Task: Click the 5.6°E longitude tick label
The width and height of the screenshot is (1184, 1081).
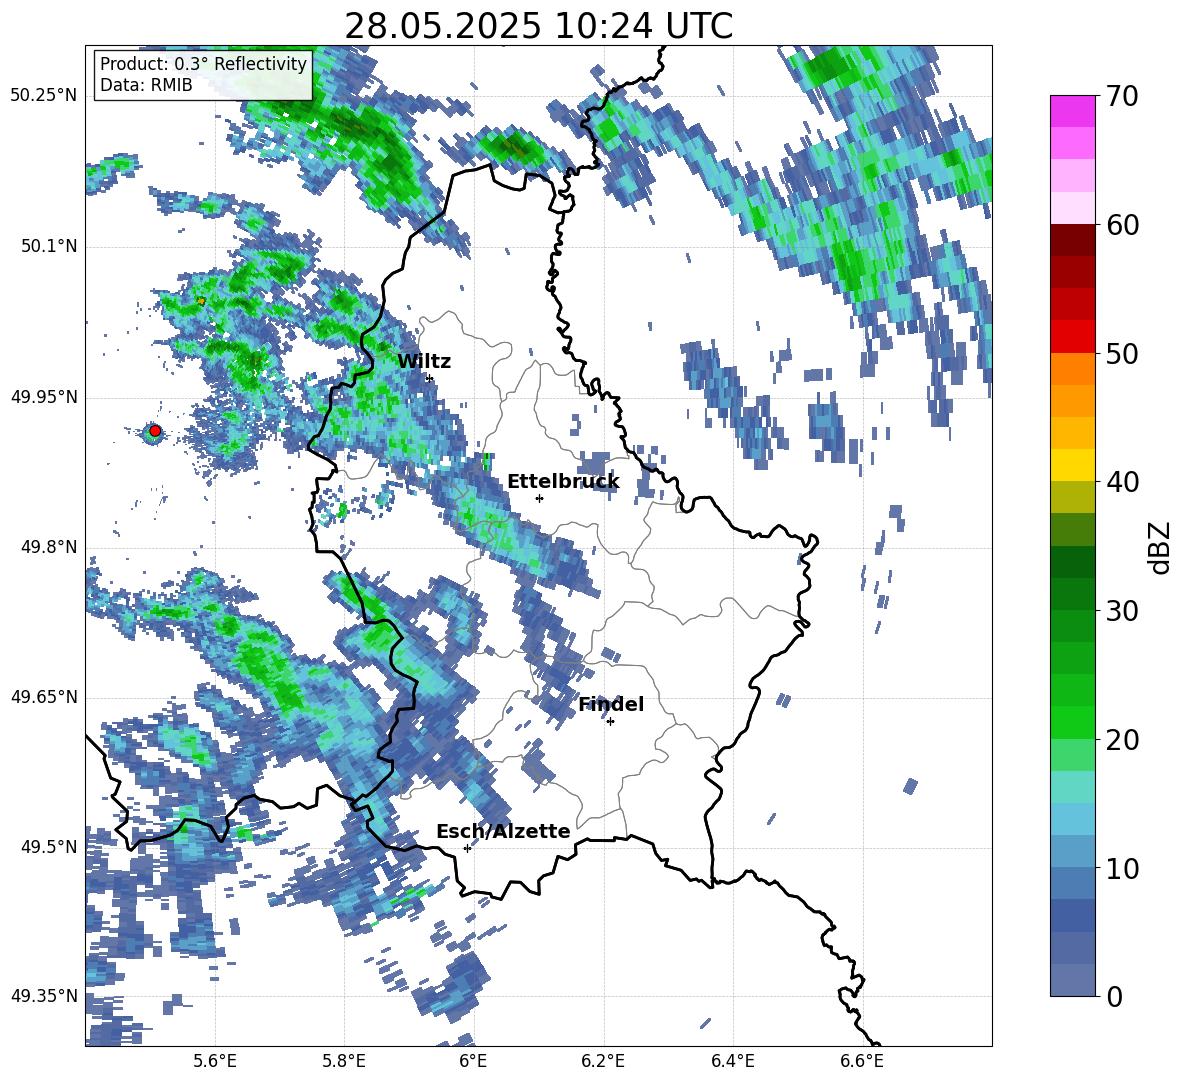Action: tap(215, 1062)
